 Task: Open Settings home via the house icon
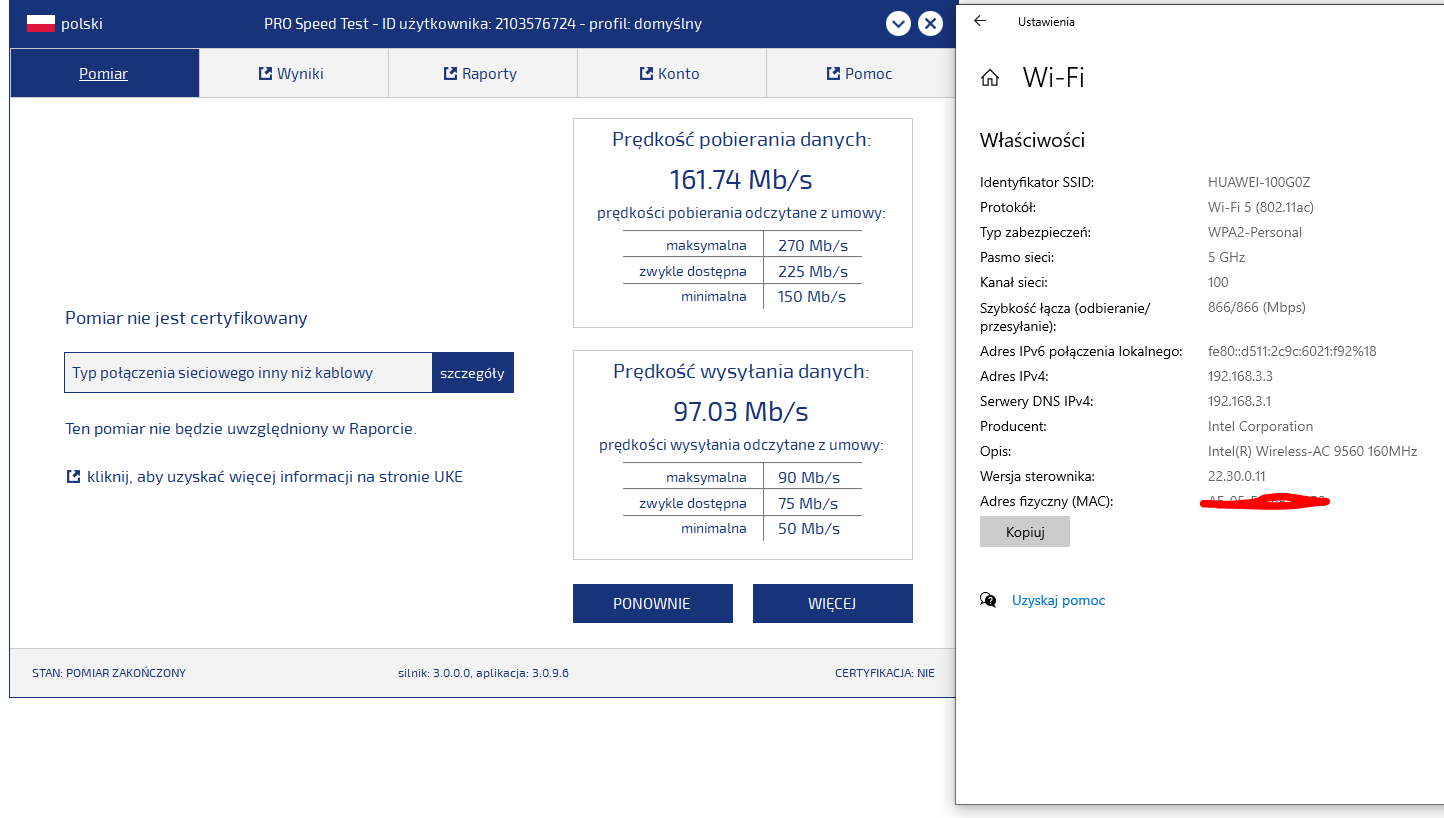pos(990,78)
